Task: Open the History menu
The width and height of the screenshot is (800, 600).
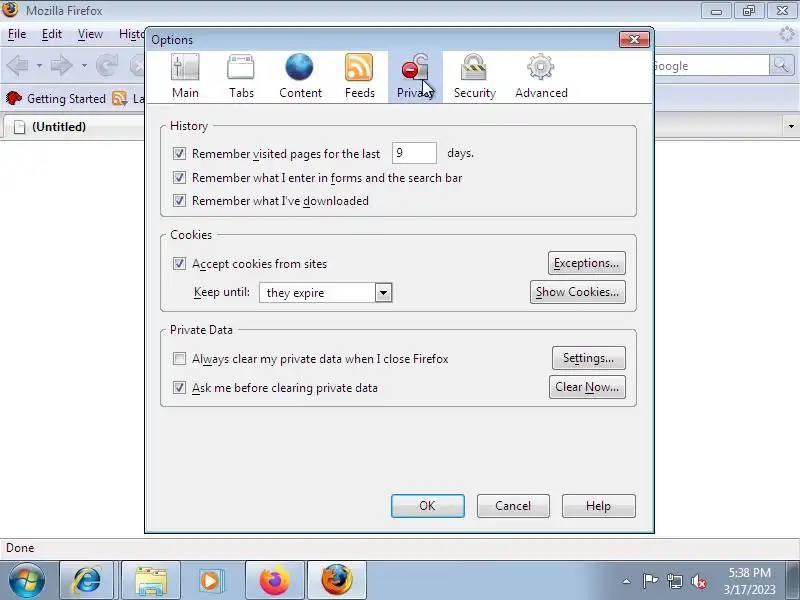Action: click(x=132, y=34)
